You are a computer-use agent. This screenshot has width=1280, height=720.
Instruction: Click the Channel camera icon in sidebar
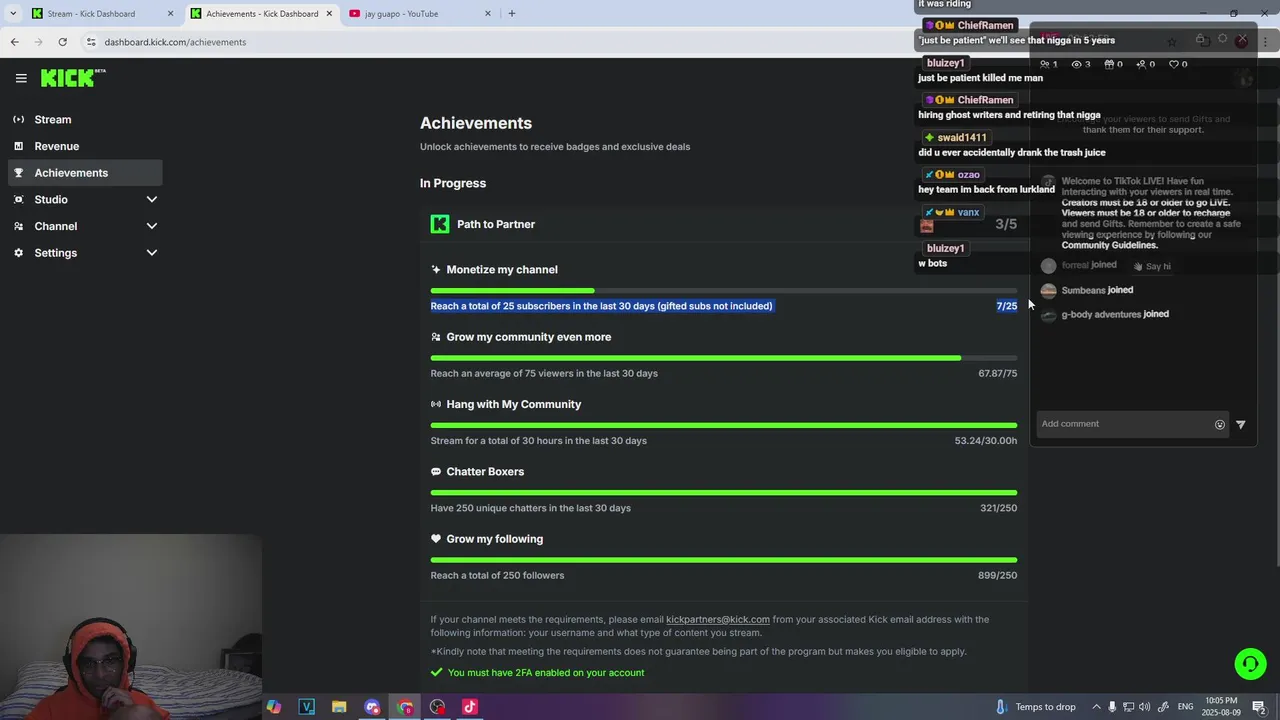point(18,226)
